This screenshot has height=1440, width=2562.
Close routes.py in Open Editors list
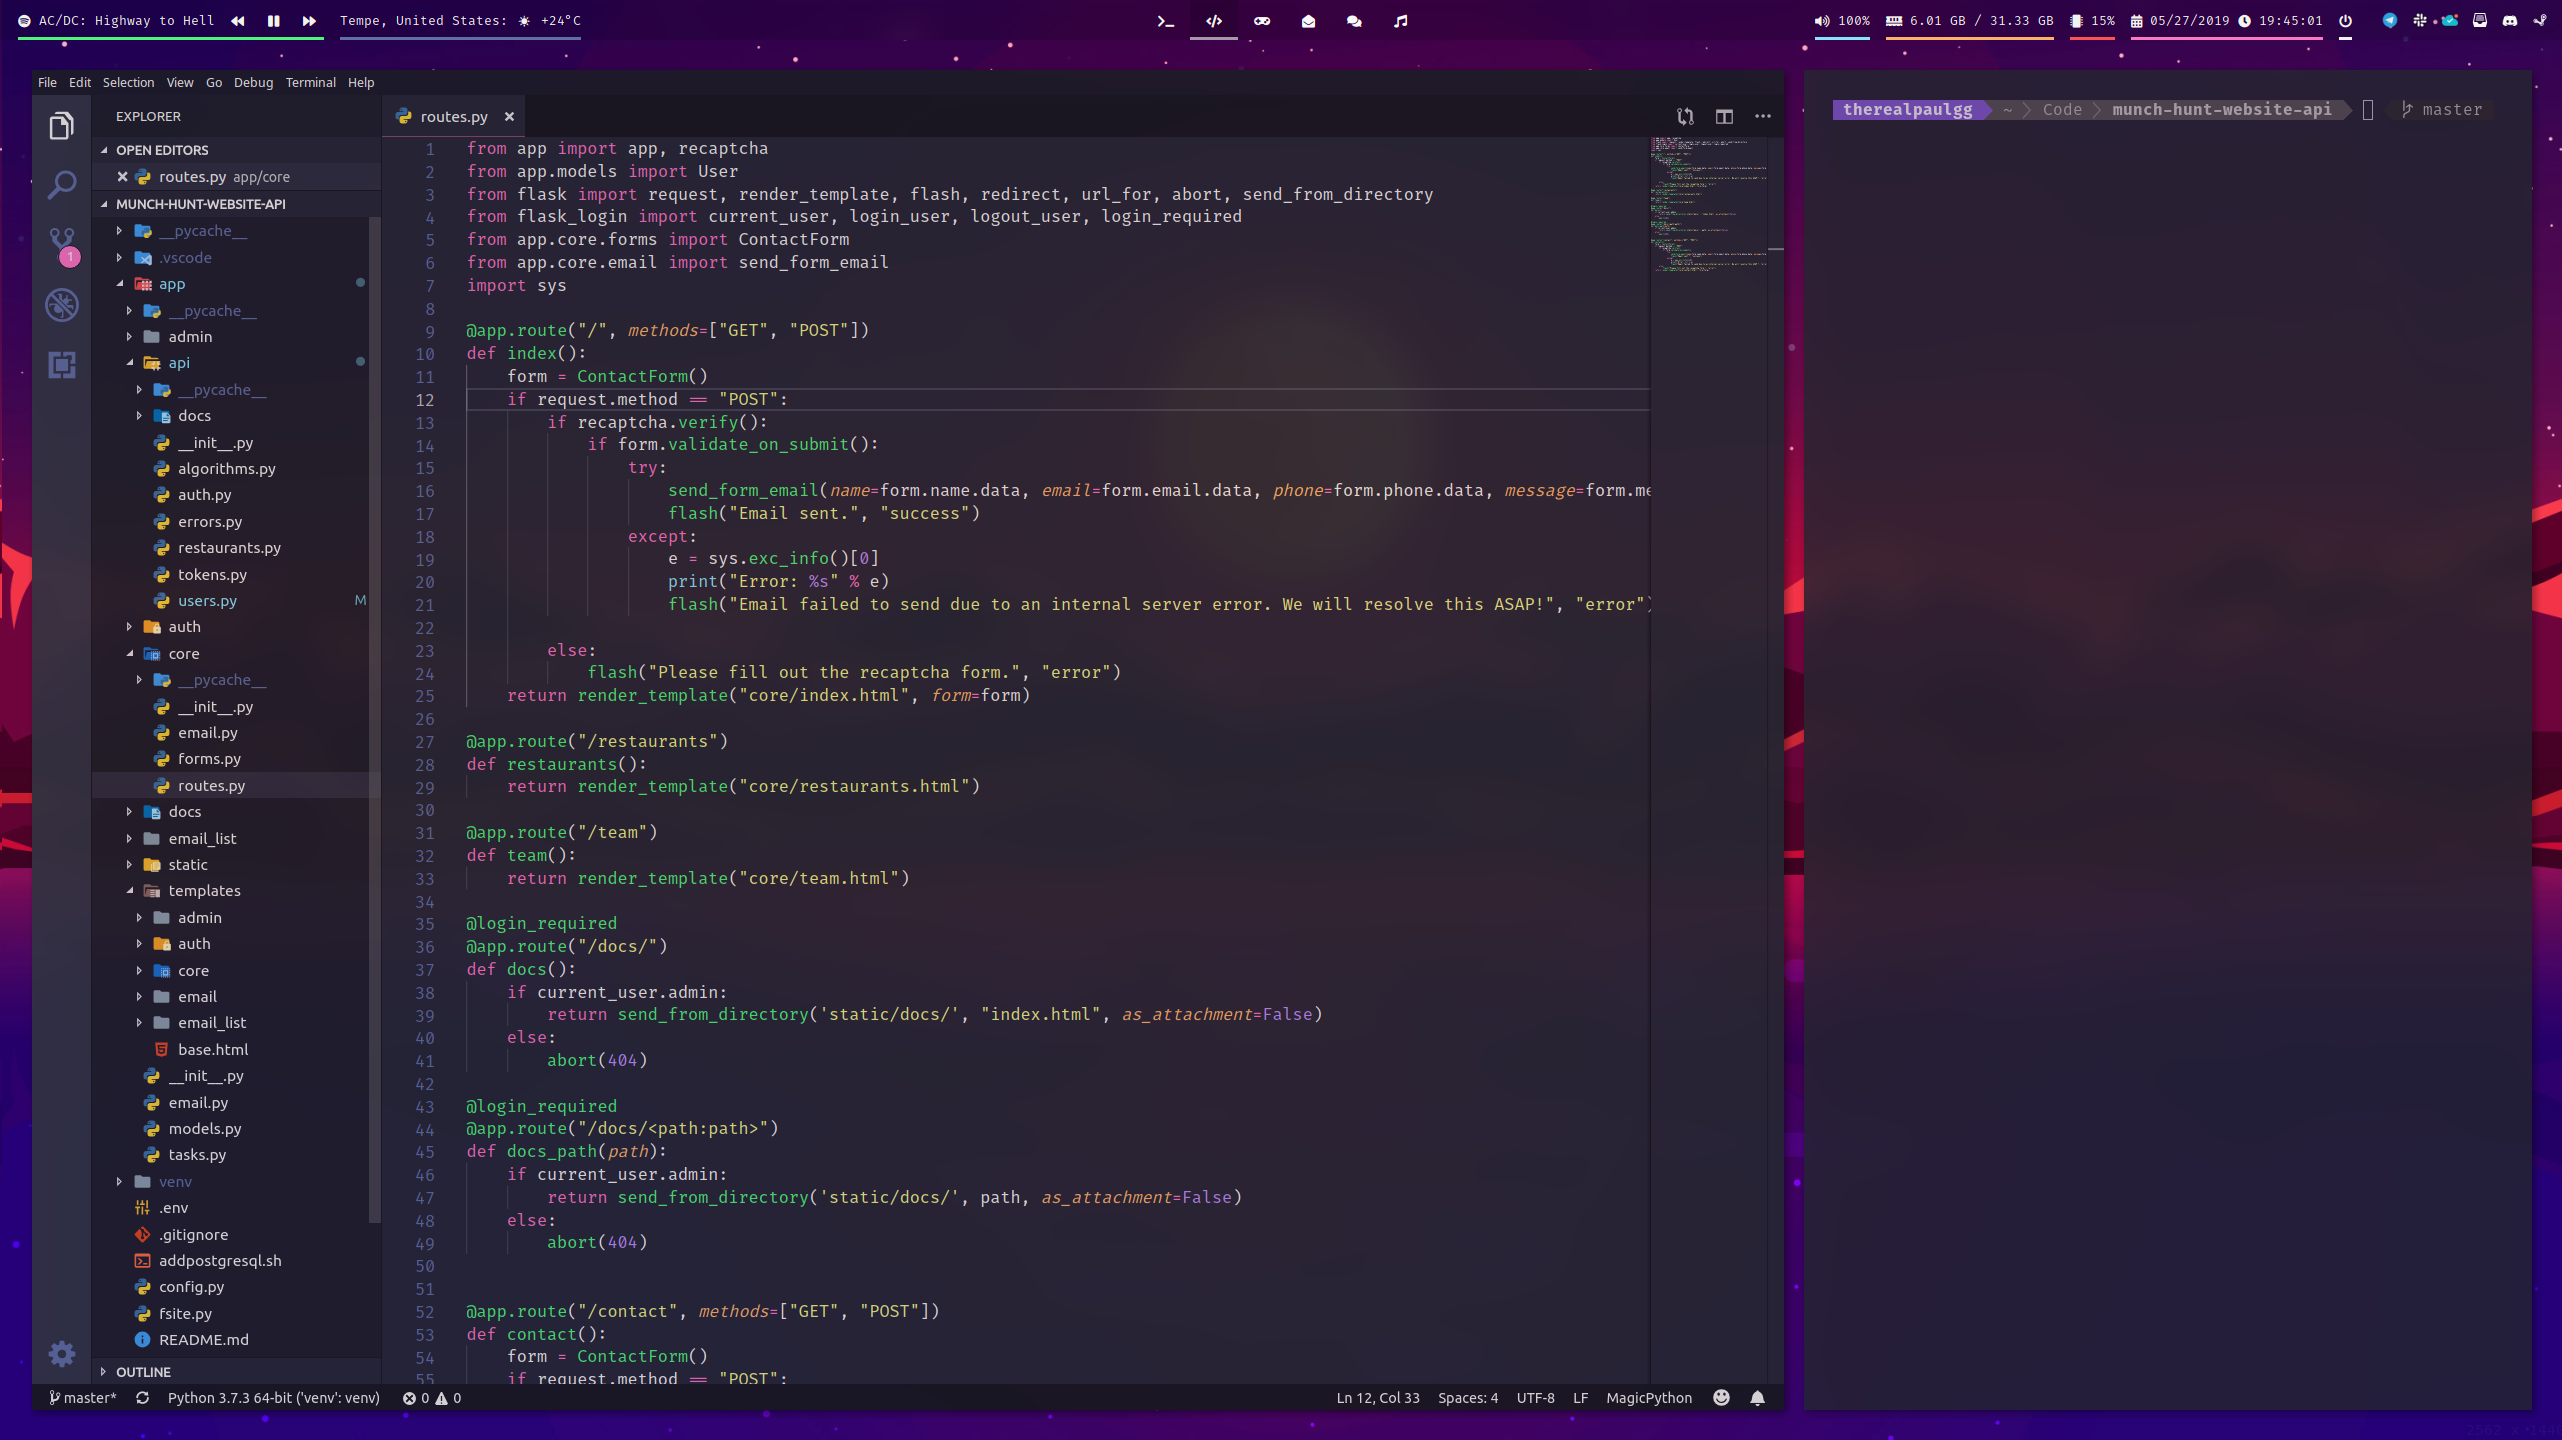click(122, 177)
